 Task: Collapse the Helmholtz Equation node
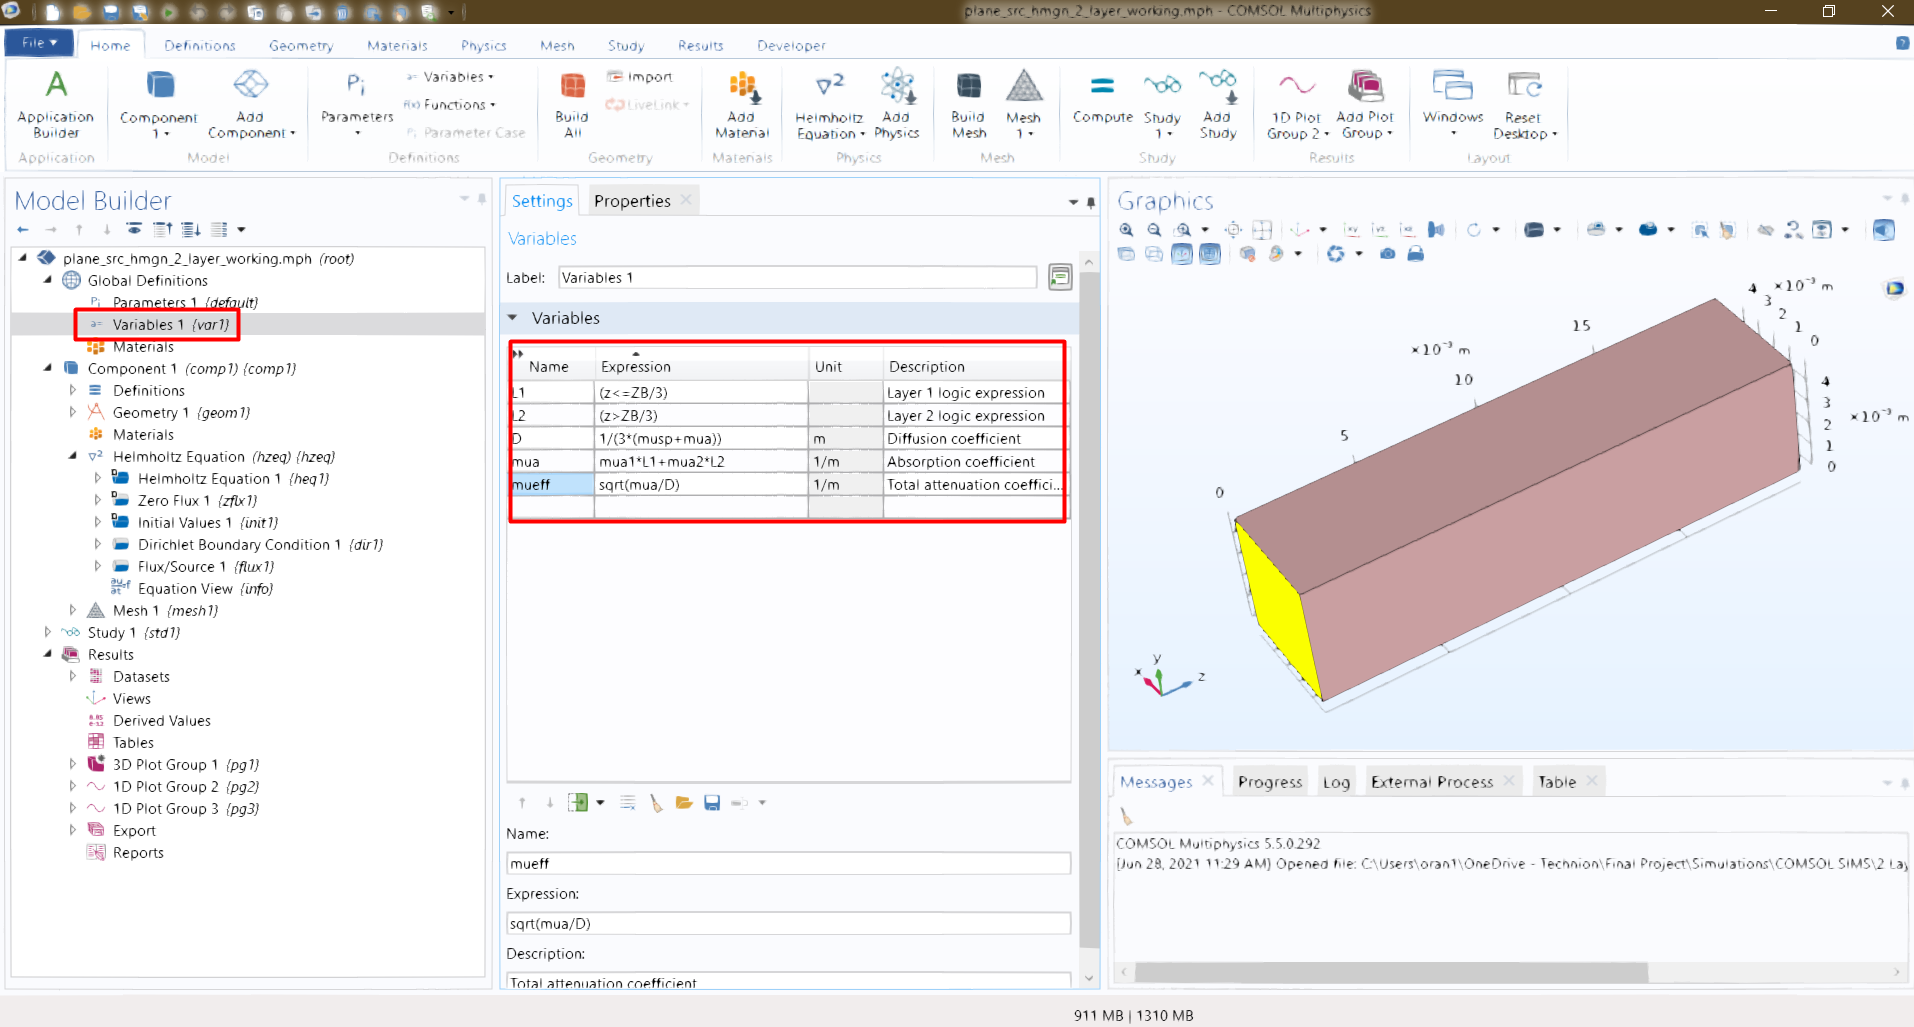point(73,456)
